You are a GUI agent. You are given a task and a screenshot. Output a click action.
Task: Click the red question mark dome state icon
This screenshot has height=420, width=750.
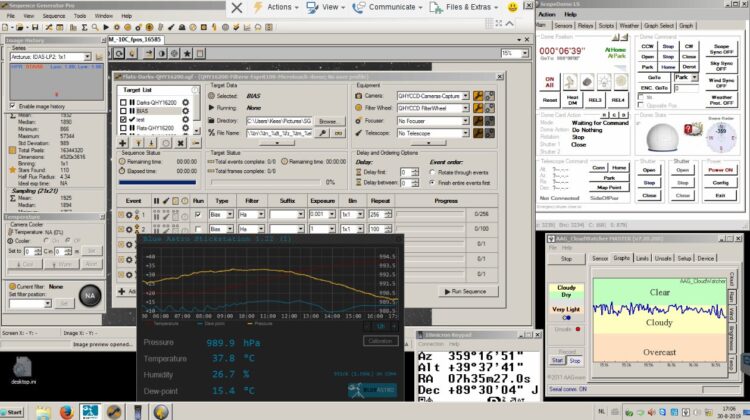pyautogui.click(x=688, y=129)
